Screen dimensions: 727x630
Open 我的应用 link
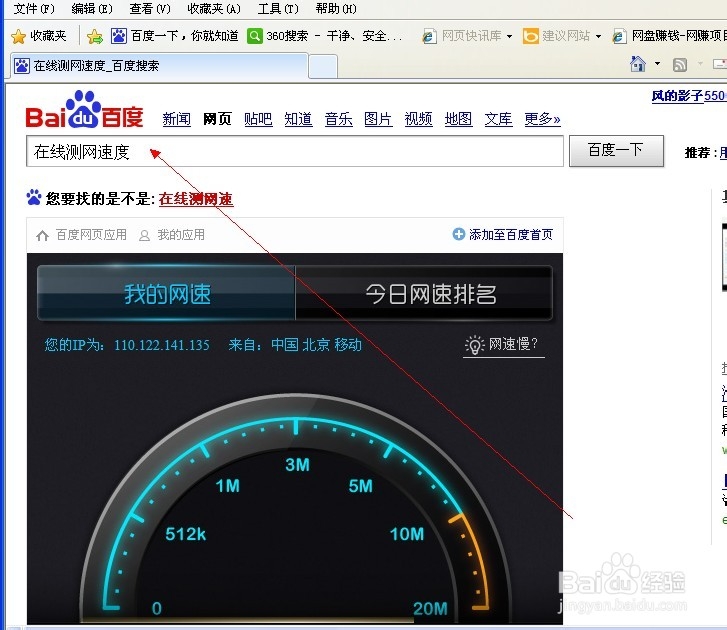click(181, 235)
